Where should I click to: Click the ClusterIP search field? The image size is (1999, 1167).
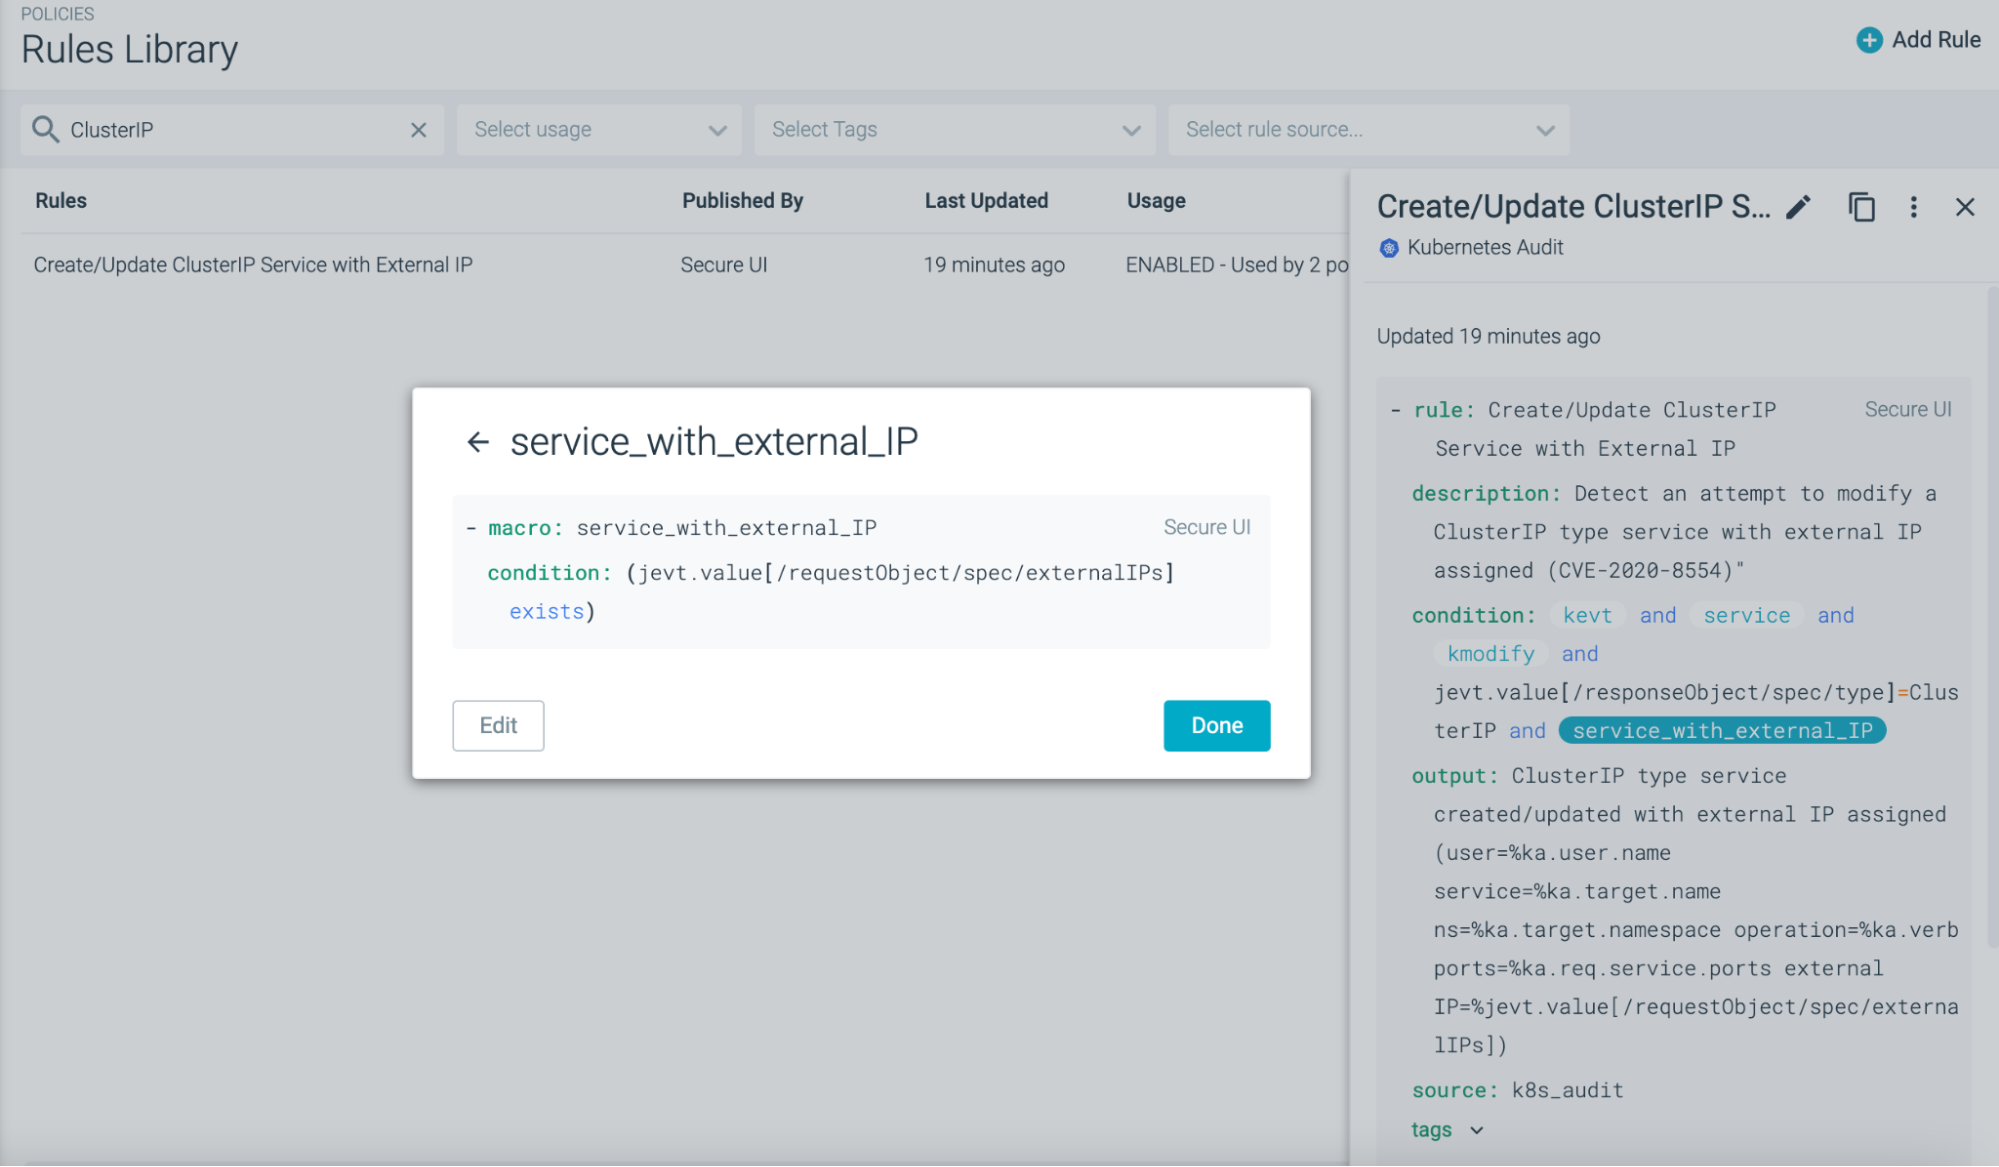pyautogui.click(x=232, y=130)
